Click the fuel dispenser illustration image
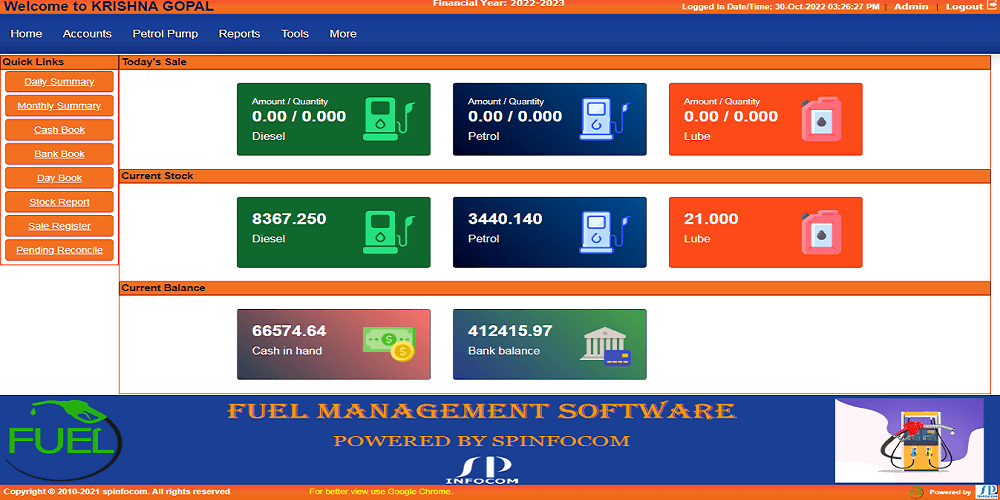 [x=909, y=440]
